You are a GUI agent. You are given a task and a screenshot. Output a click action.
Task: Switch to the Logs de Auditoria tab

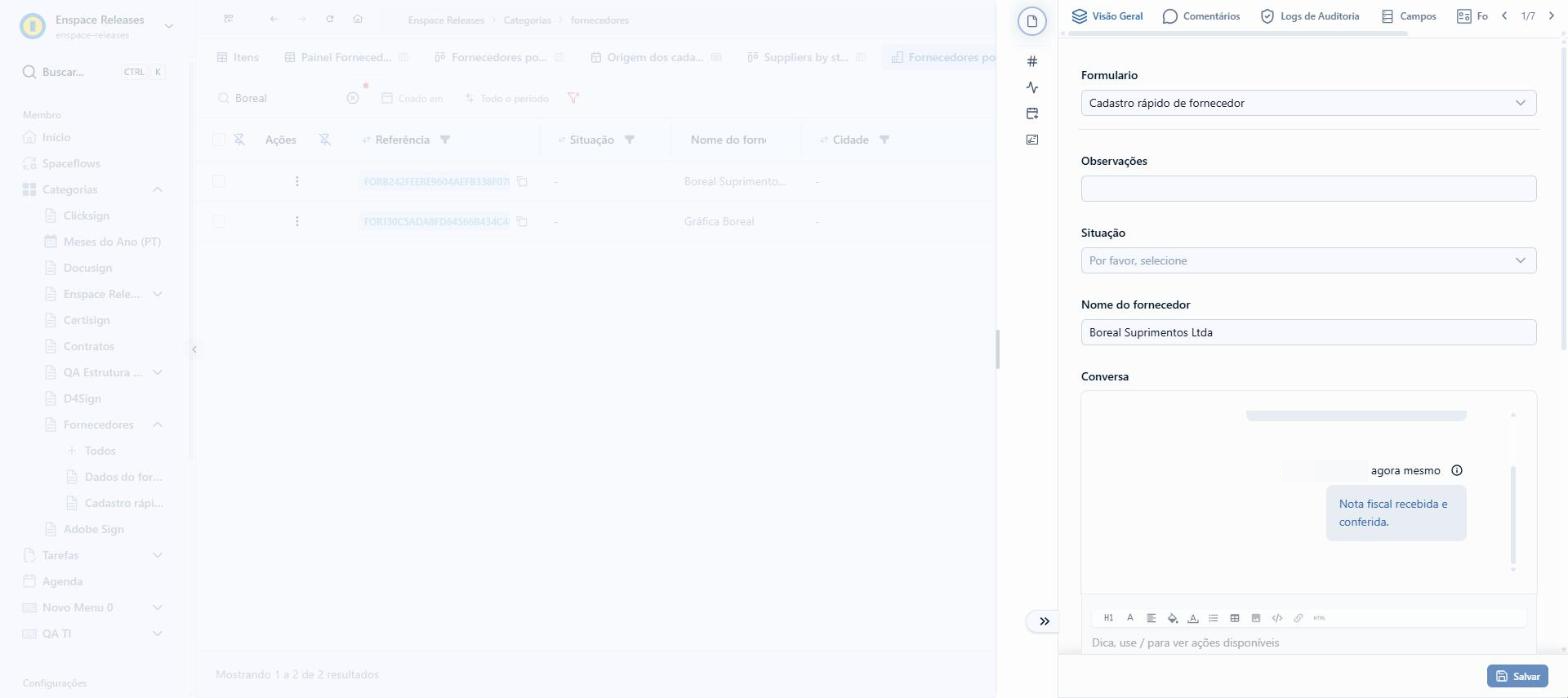point(1309,16)
